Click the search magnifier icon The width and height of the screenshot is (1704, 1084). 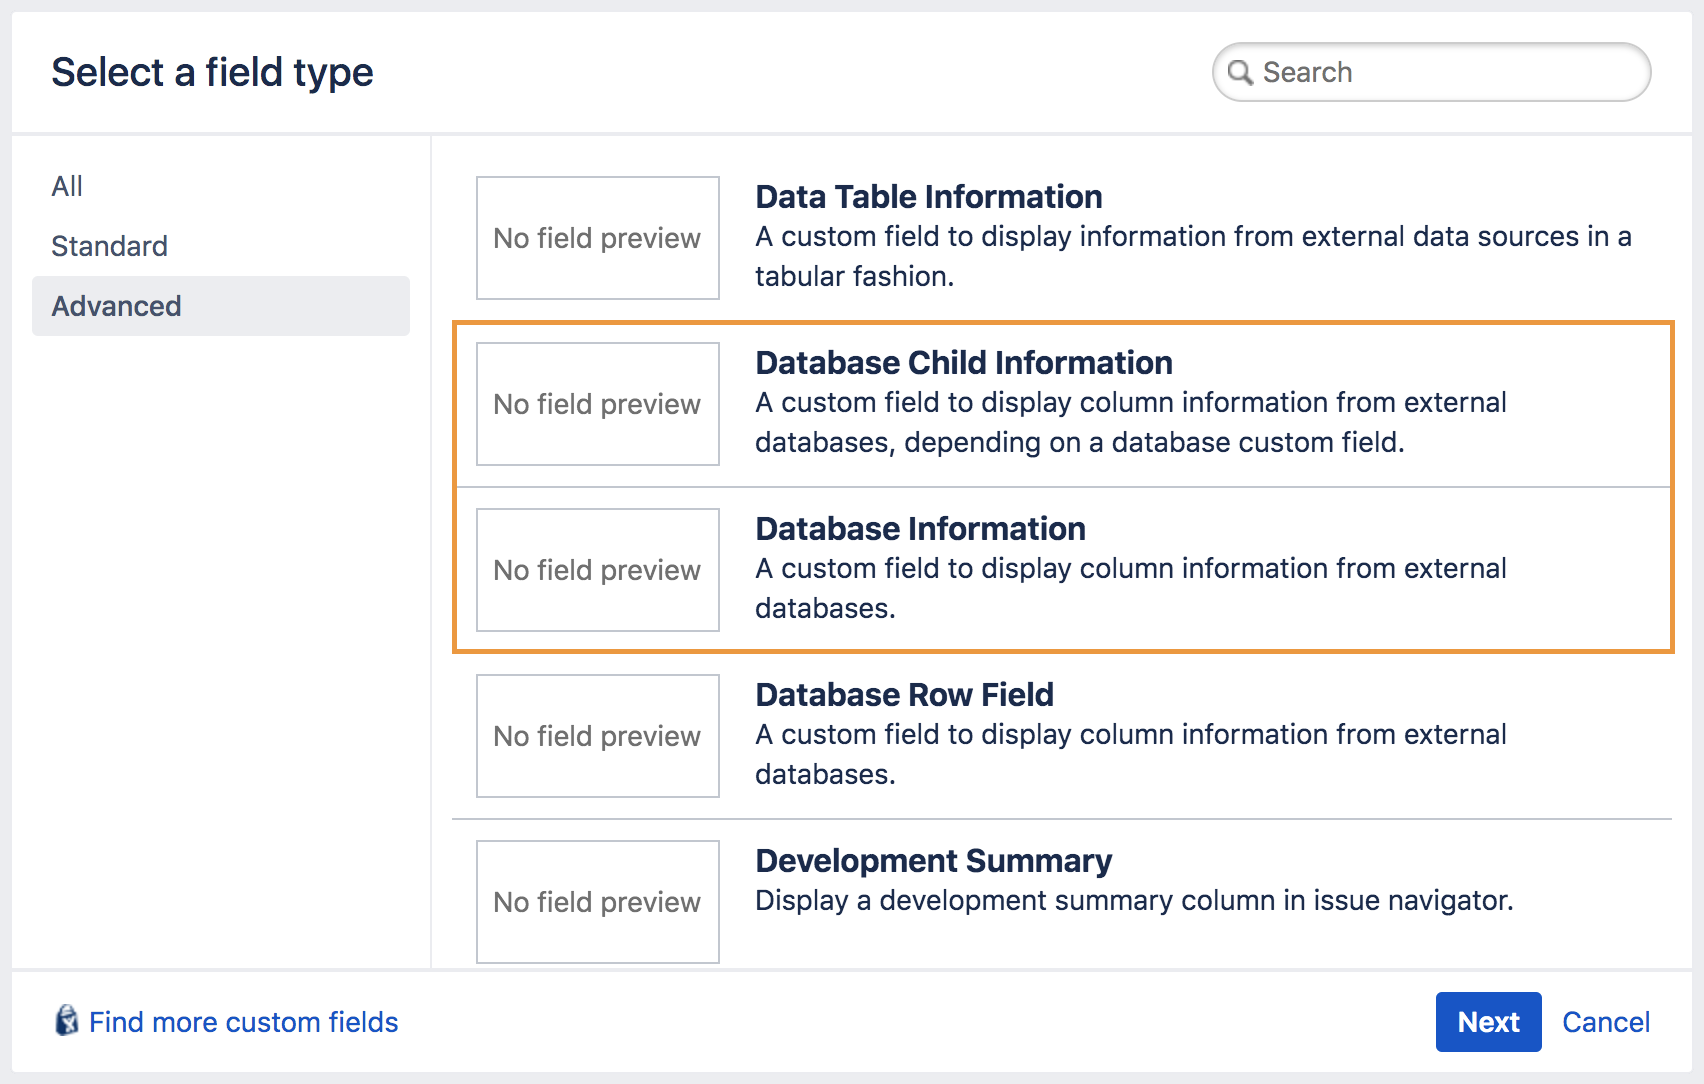(1240, 72)
